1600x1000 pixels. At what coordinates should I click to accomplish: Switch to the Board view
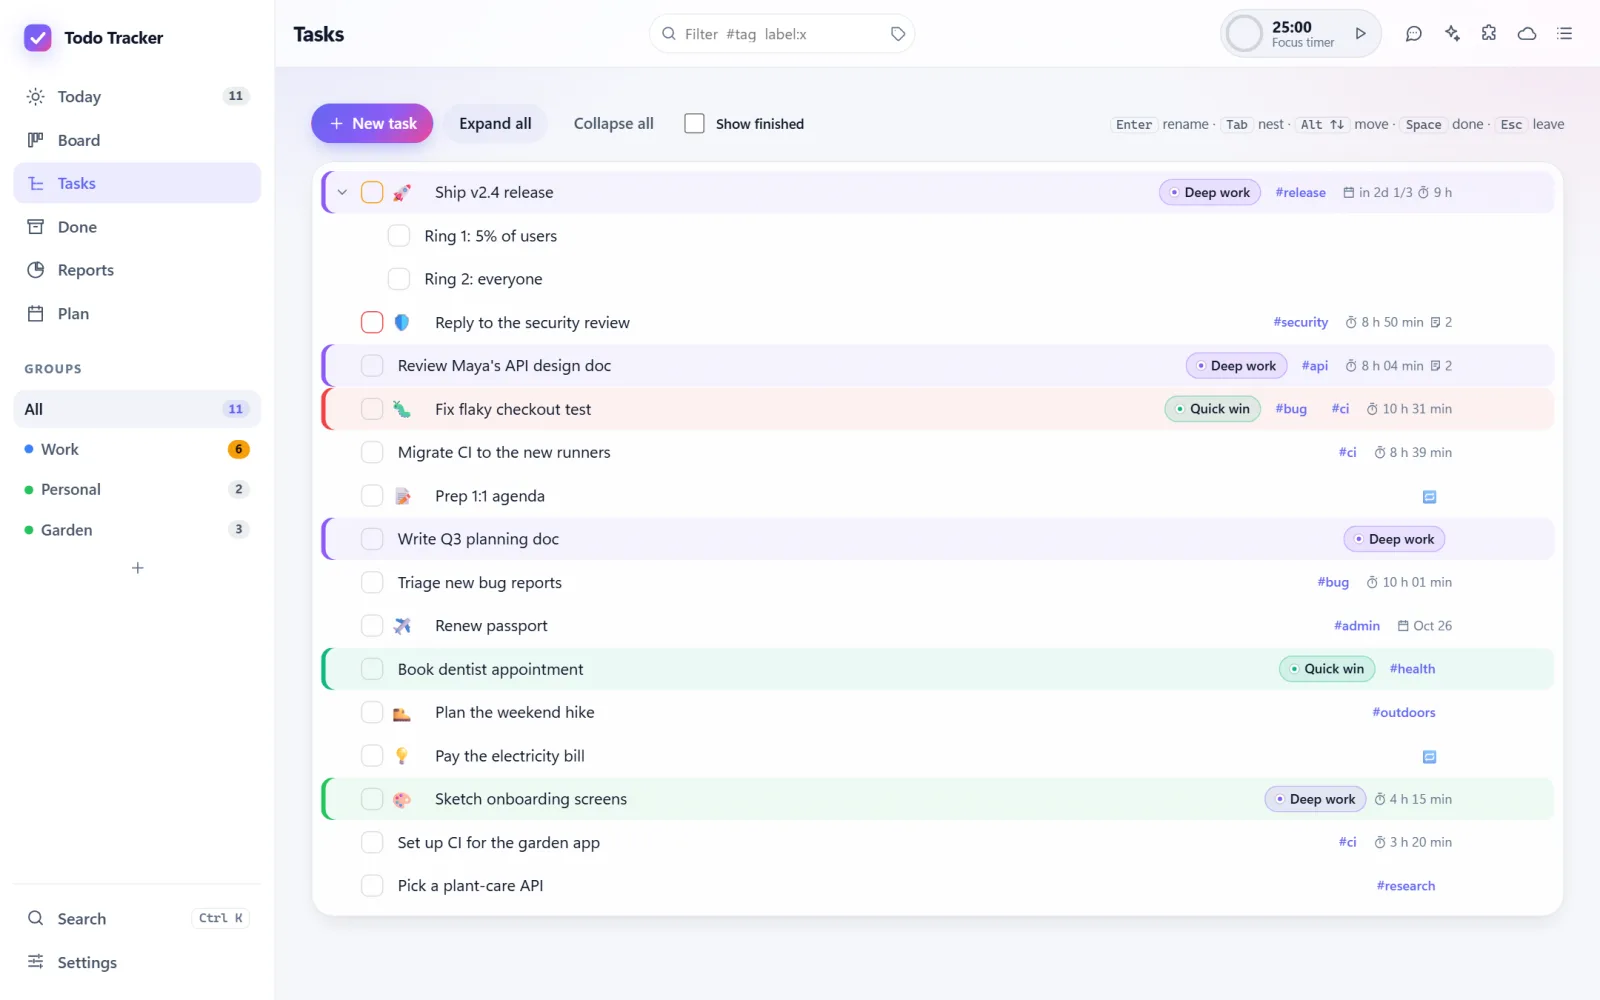[x=137, y=140]
